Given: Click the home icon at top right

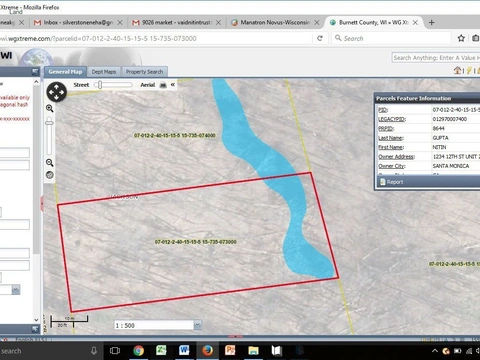Looking at the screenshot, I should (x=457, y=70).
